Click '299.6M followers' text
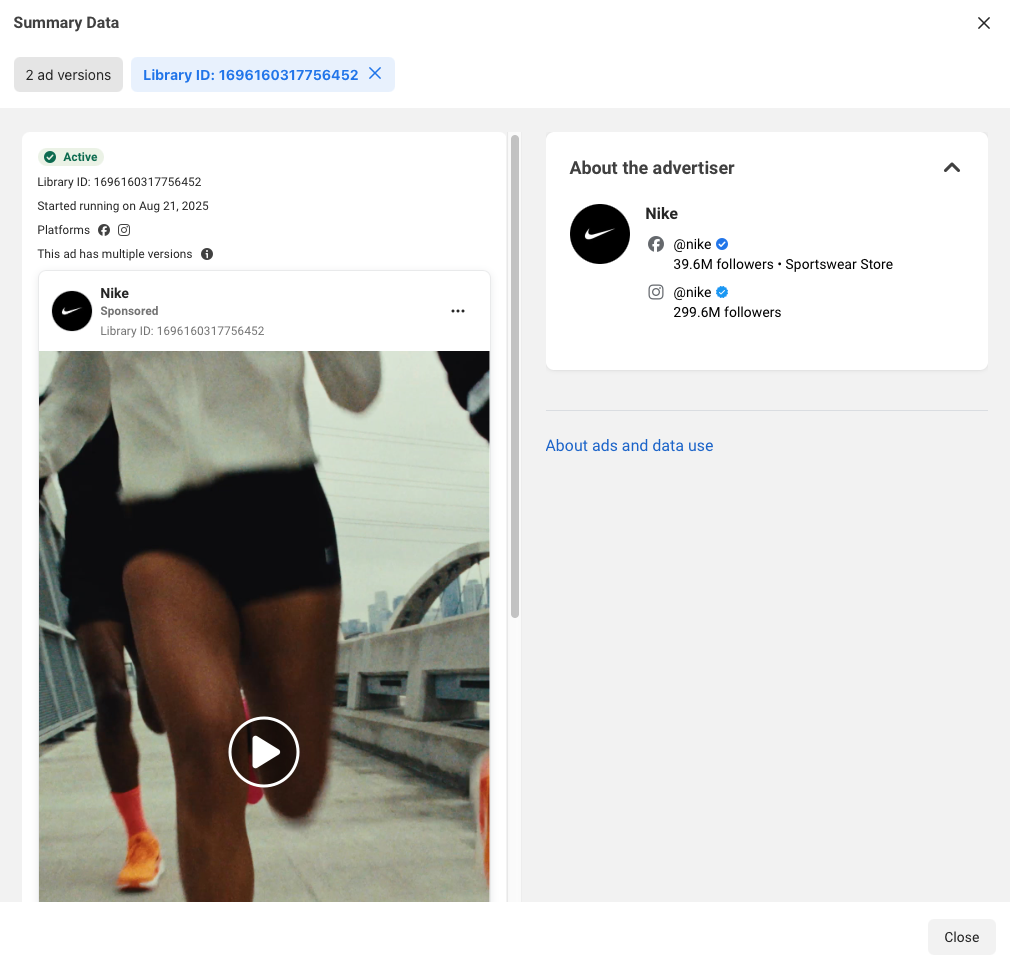Image resolution: width=1010 pixels, height=970 pixels. click(x=727, y=312)
